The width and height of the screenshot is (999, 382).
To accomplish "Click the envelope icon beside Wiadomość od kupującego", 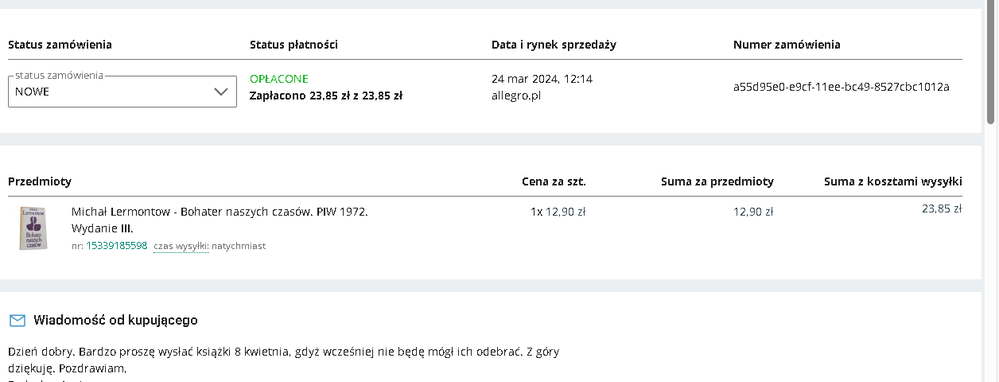I will (x=17, y=320).
